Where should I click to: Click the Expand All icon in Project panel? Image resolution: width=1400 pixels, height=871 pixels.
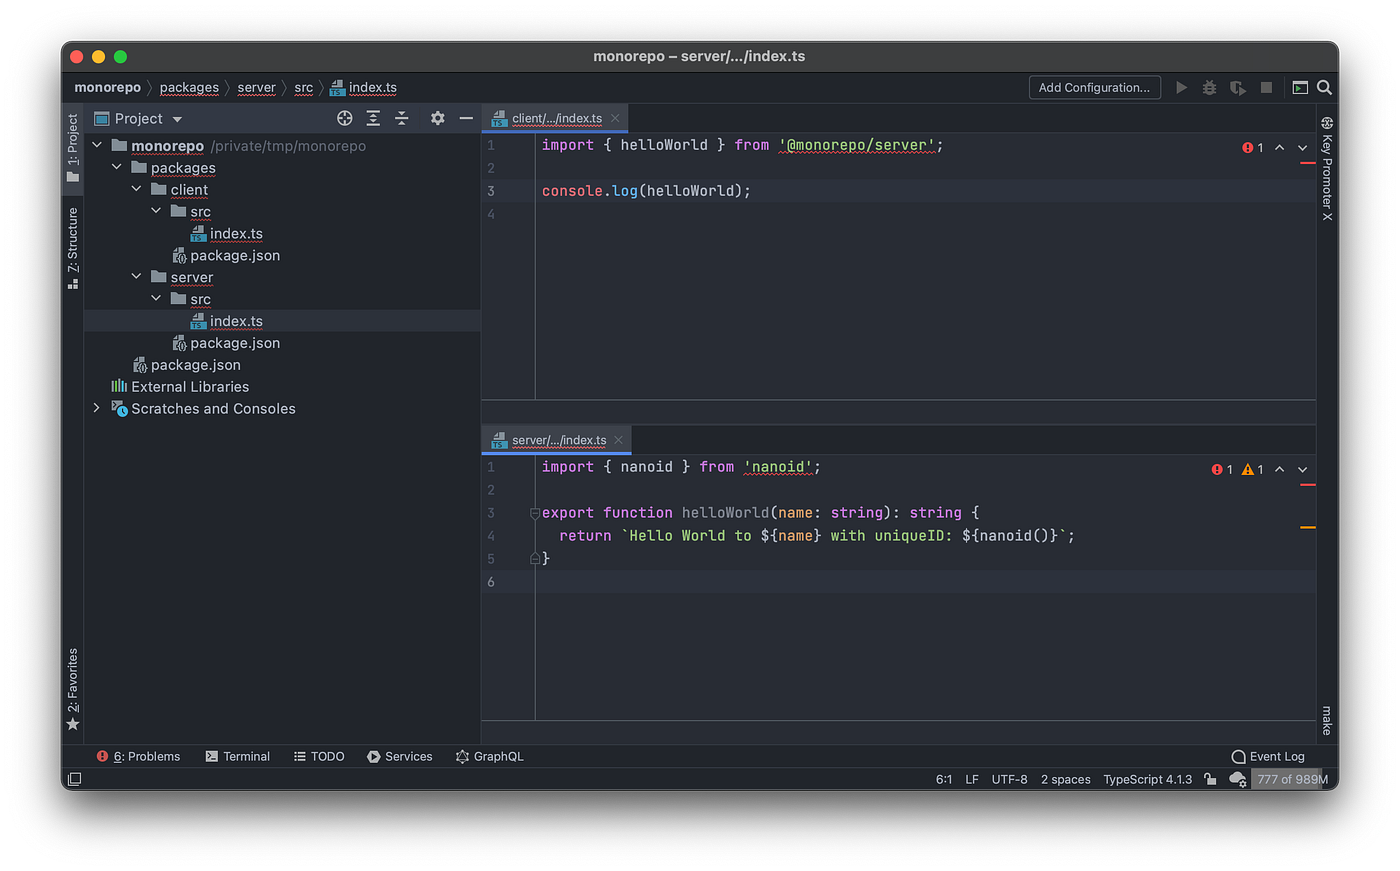tap(373, 118)
